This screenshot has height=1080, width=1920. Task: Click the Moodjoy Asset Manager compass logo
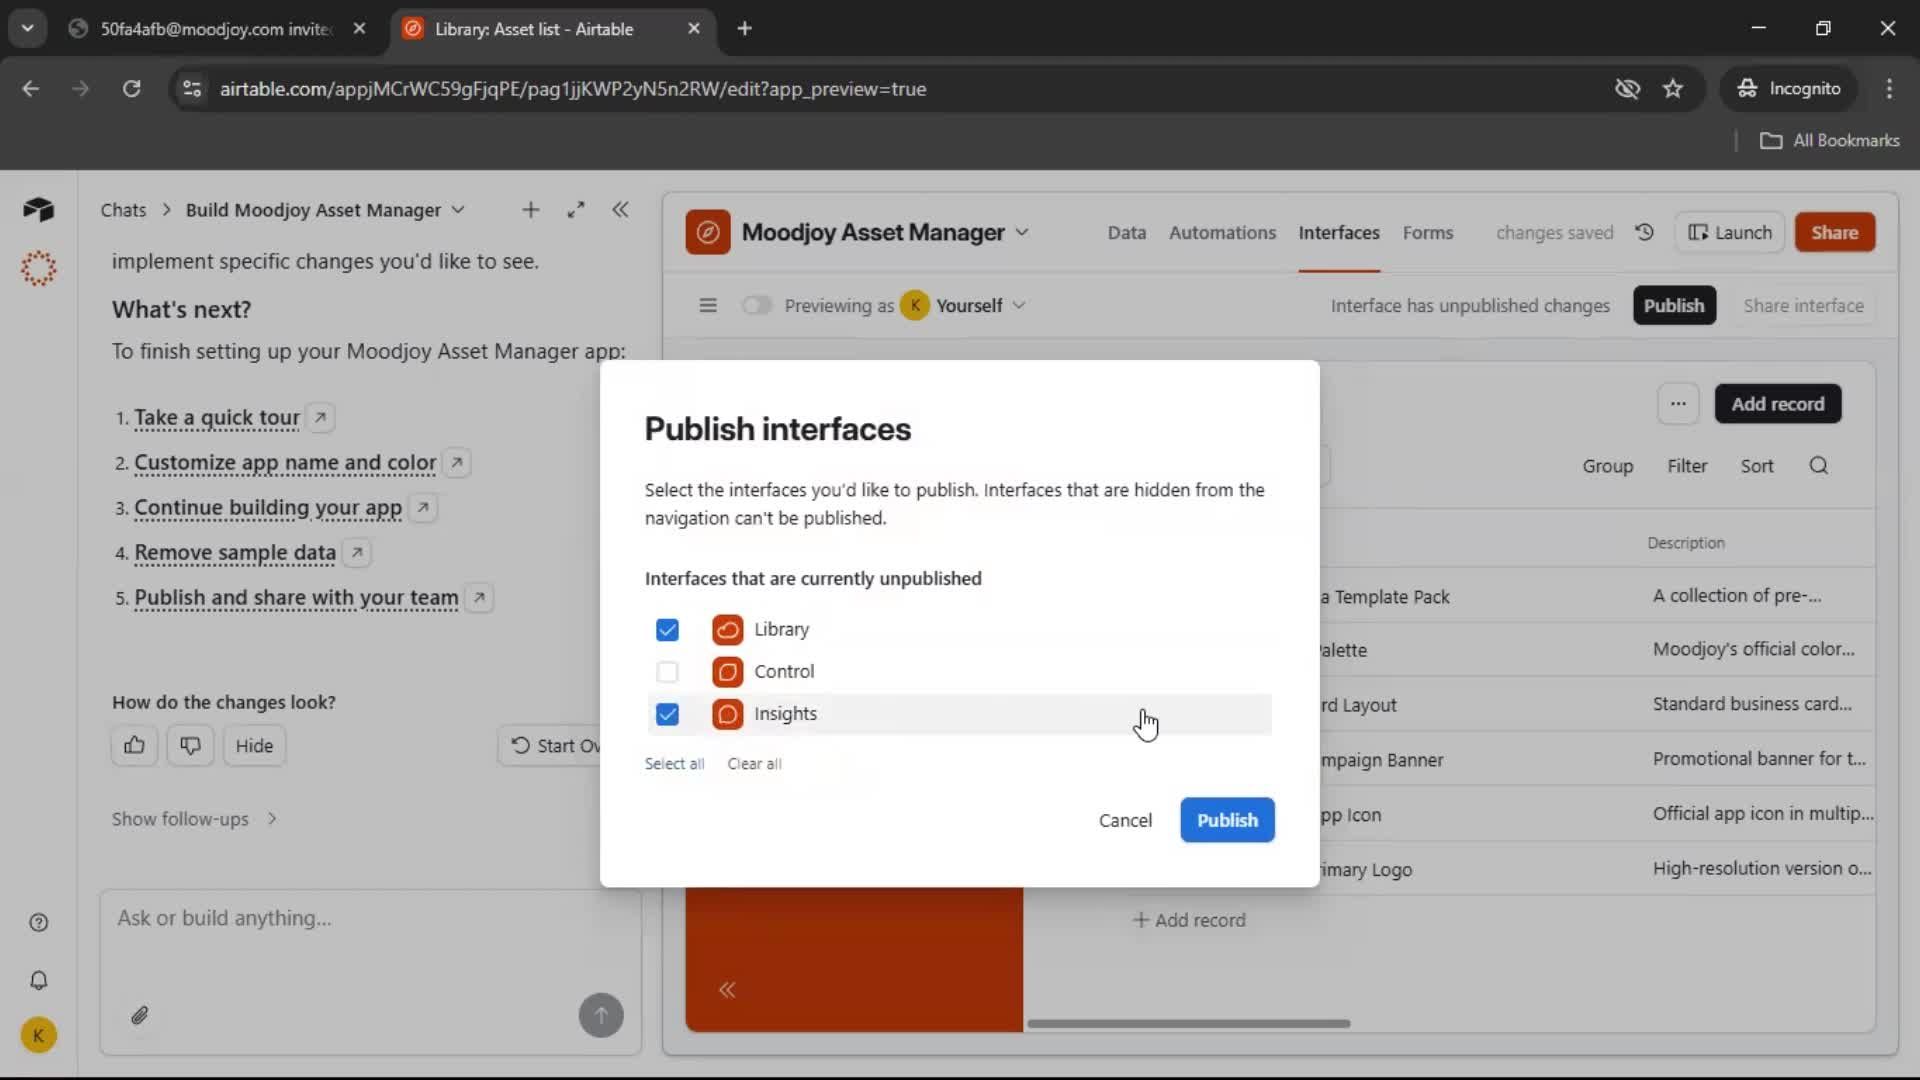(x=708, y=232)
